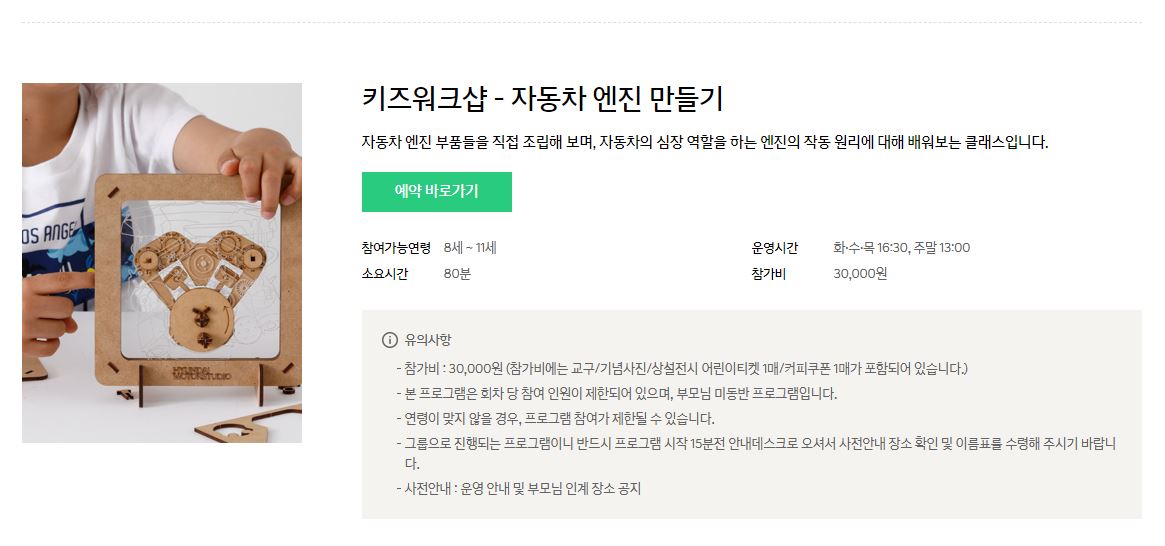Click the info icon beside 유의사항
Screen dimensions: 1165x546
click(x=389, y=340)
